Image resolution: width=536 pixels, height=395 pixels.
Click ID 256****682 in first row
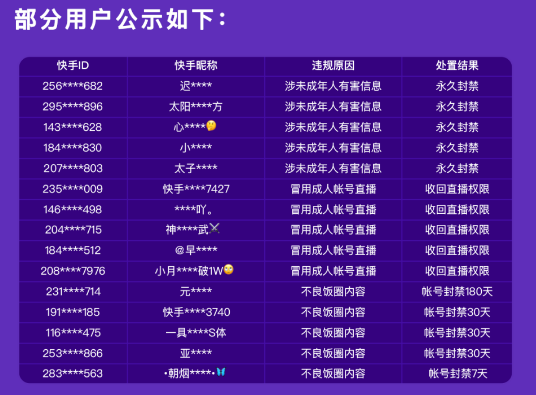(x=72, y=86)
